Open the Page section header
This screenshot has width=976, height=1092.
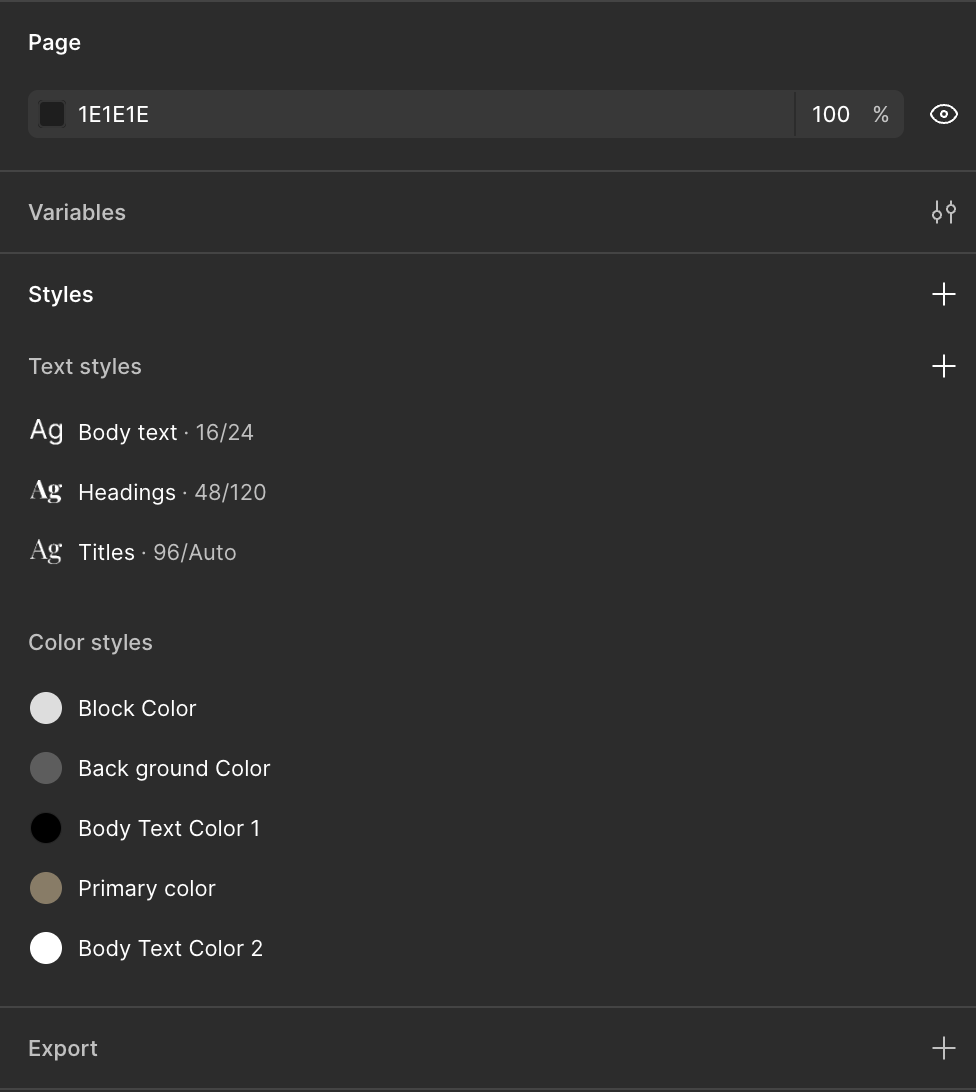(x=54, y=42)
